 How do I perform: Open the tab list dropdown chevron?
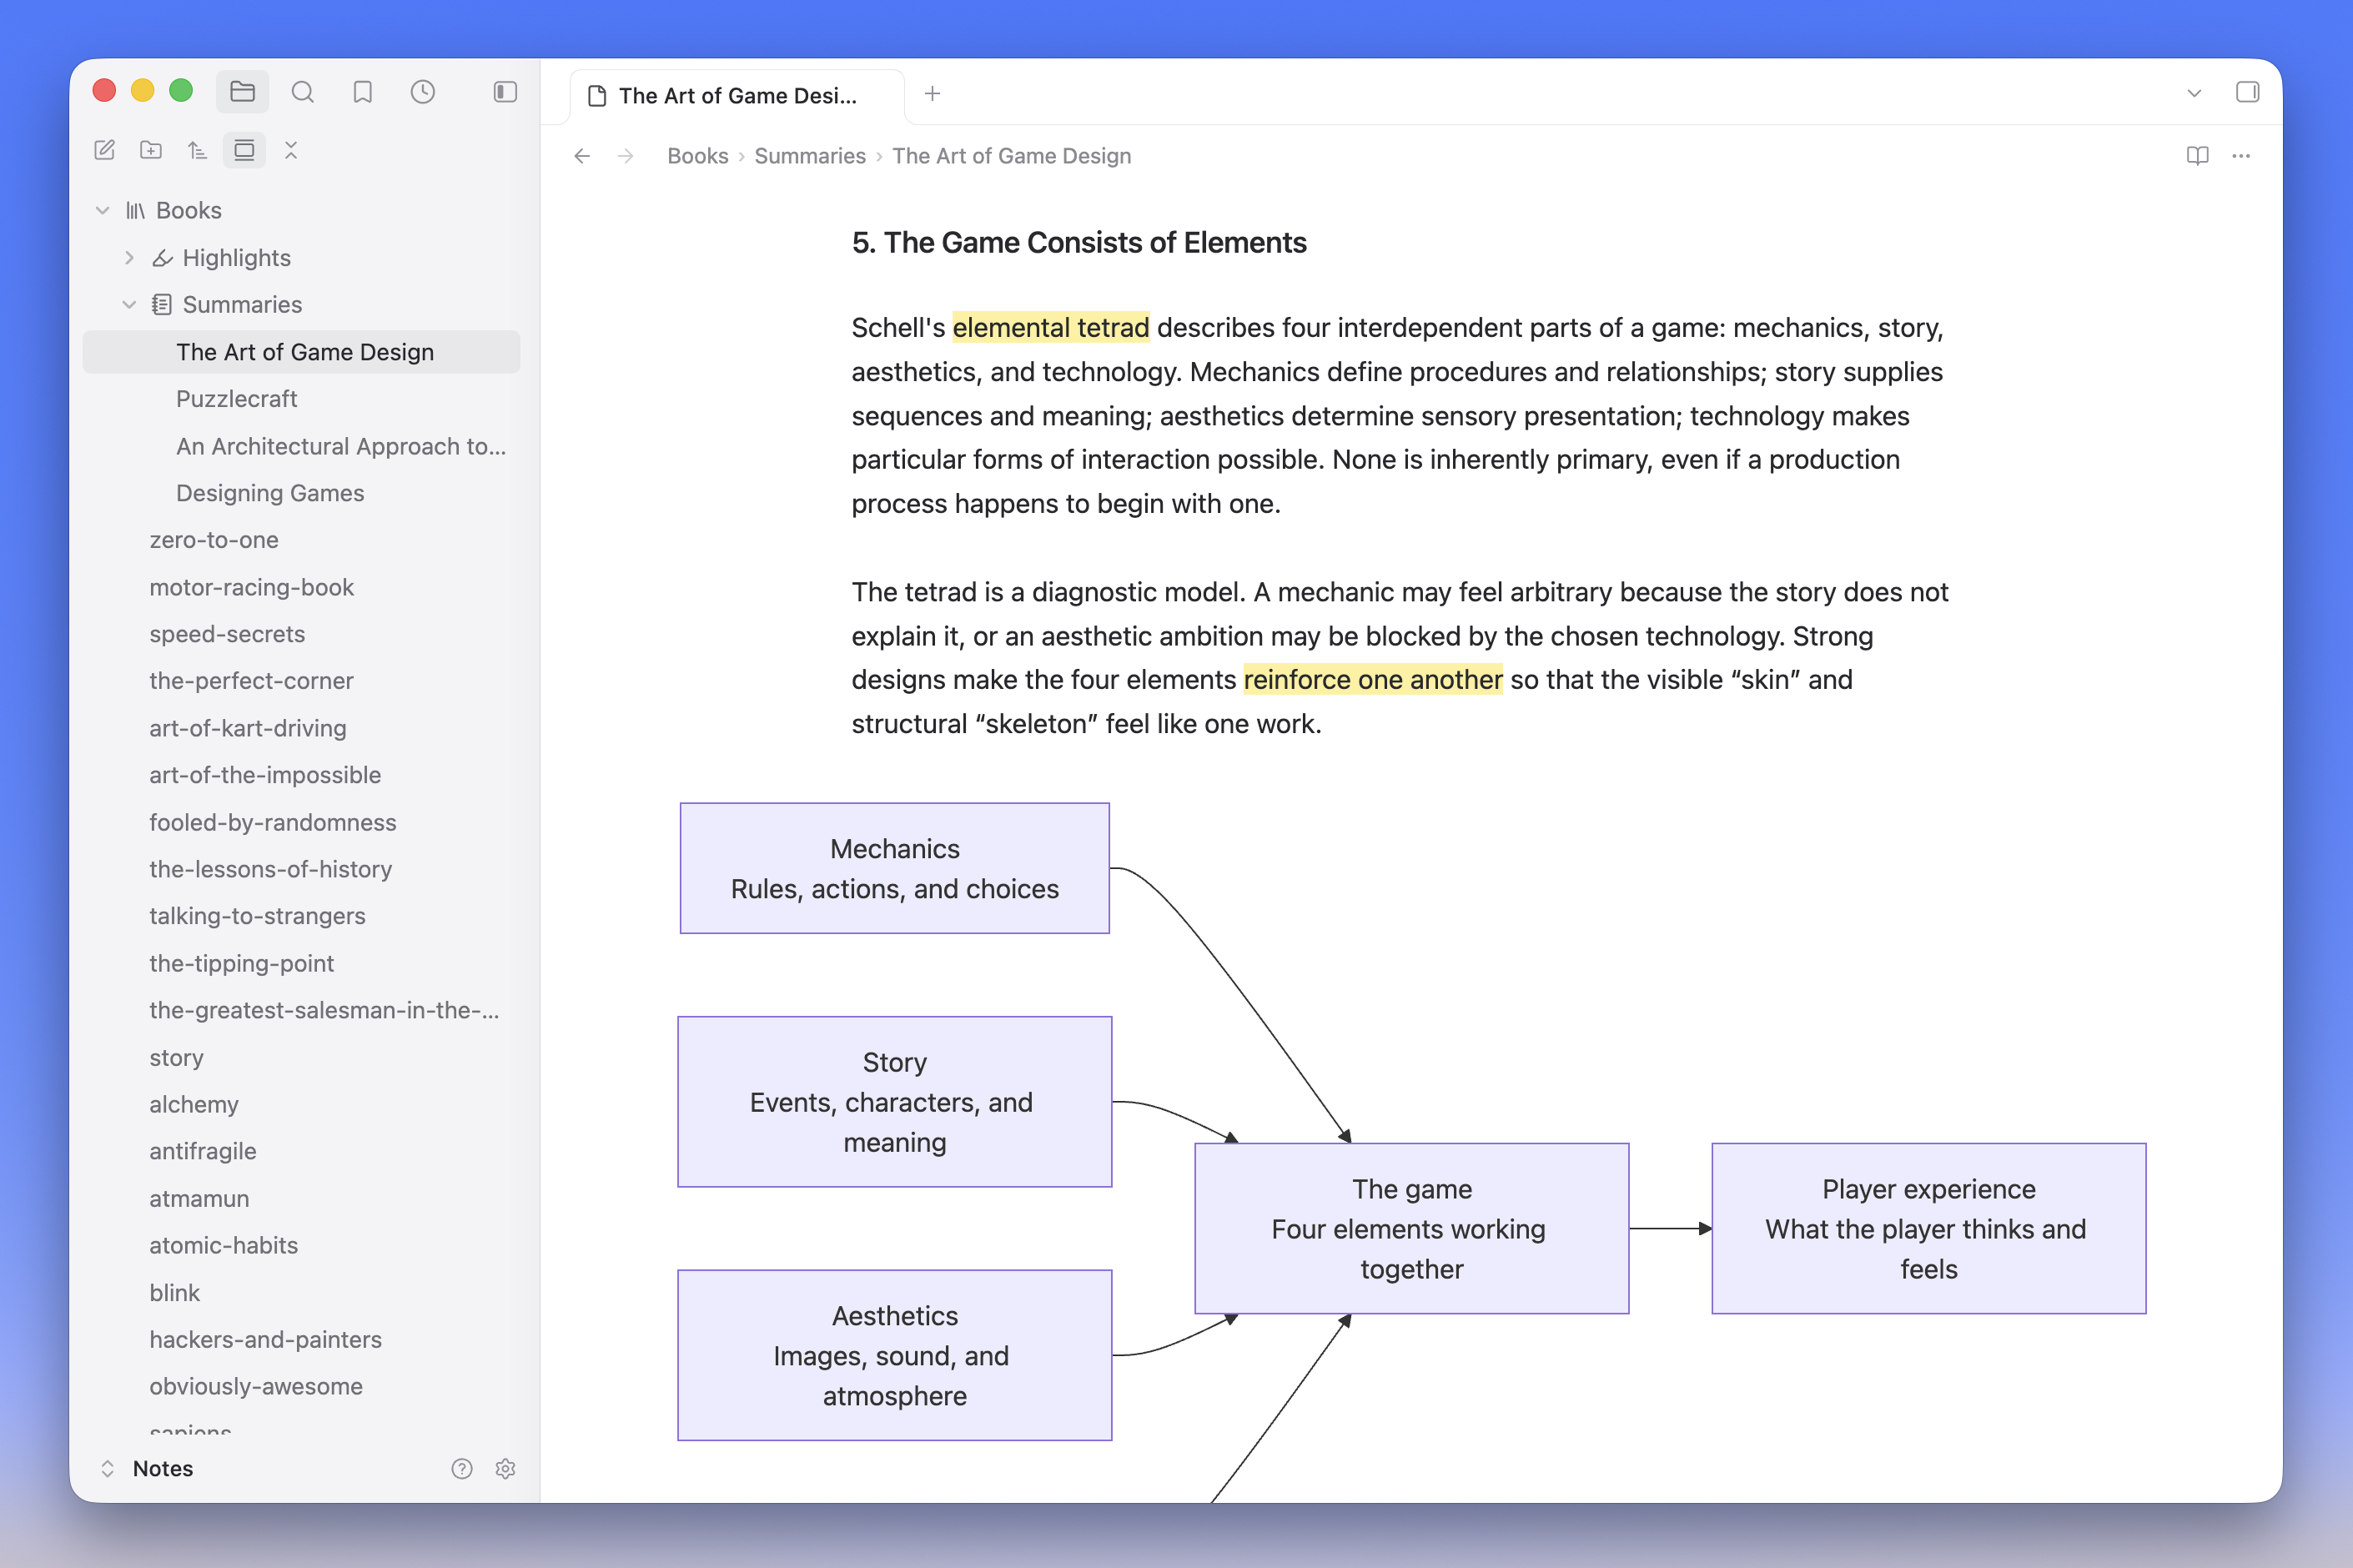pyautogui.click(x=2194, y=93)
